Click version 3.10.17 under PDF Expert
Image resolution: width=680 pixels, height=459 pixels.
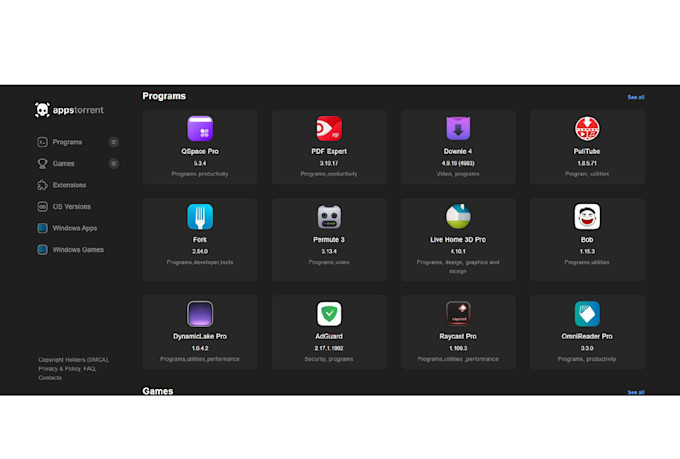(329, 164)
